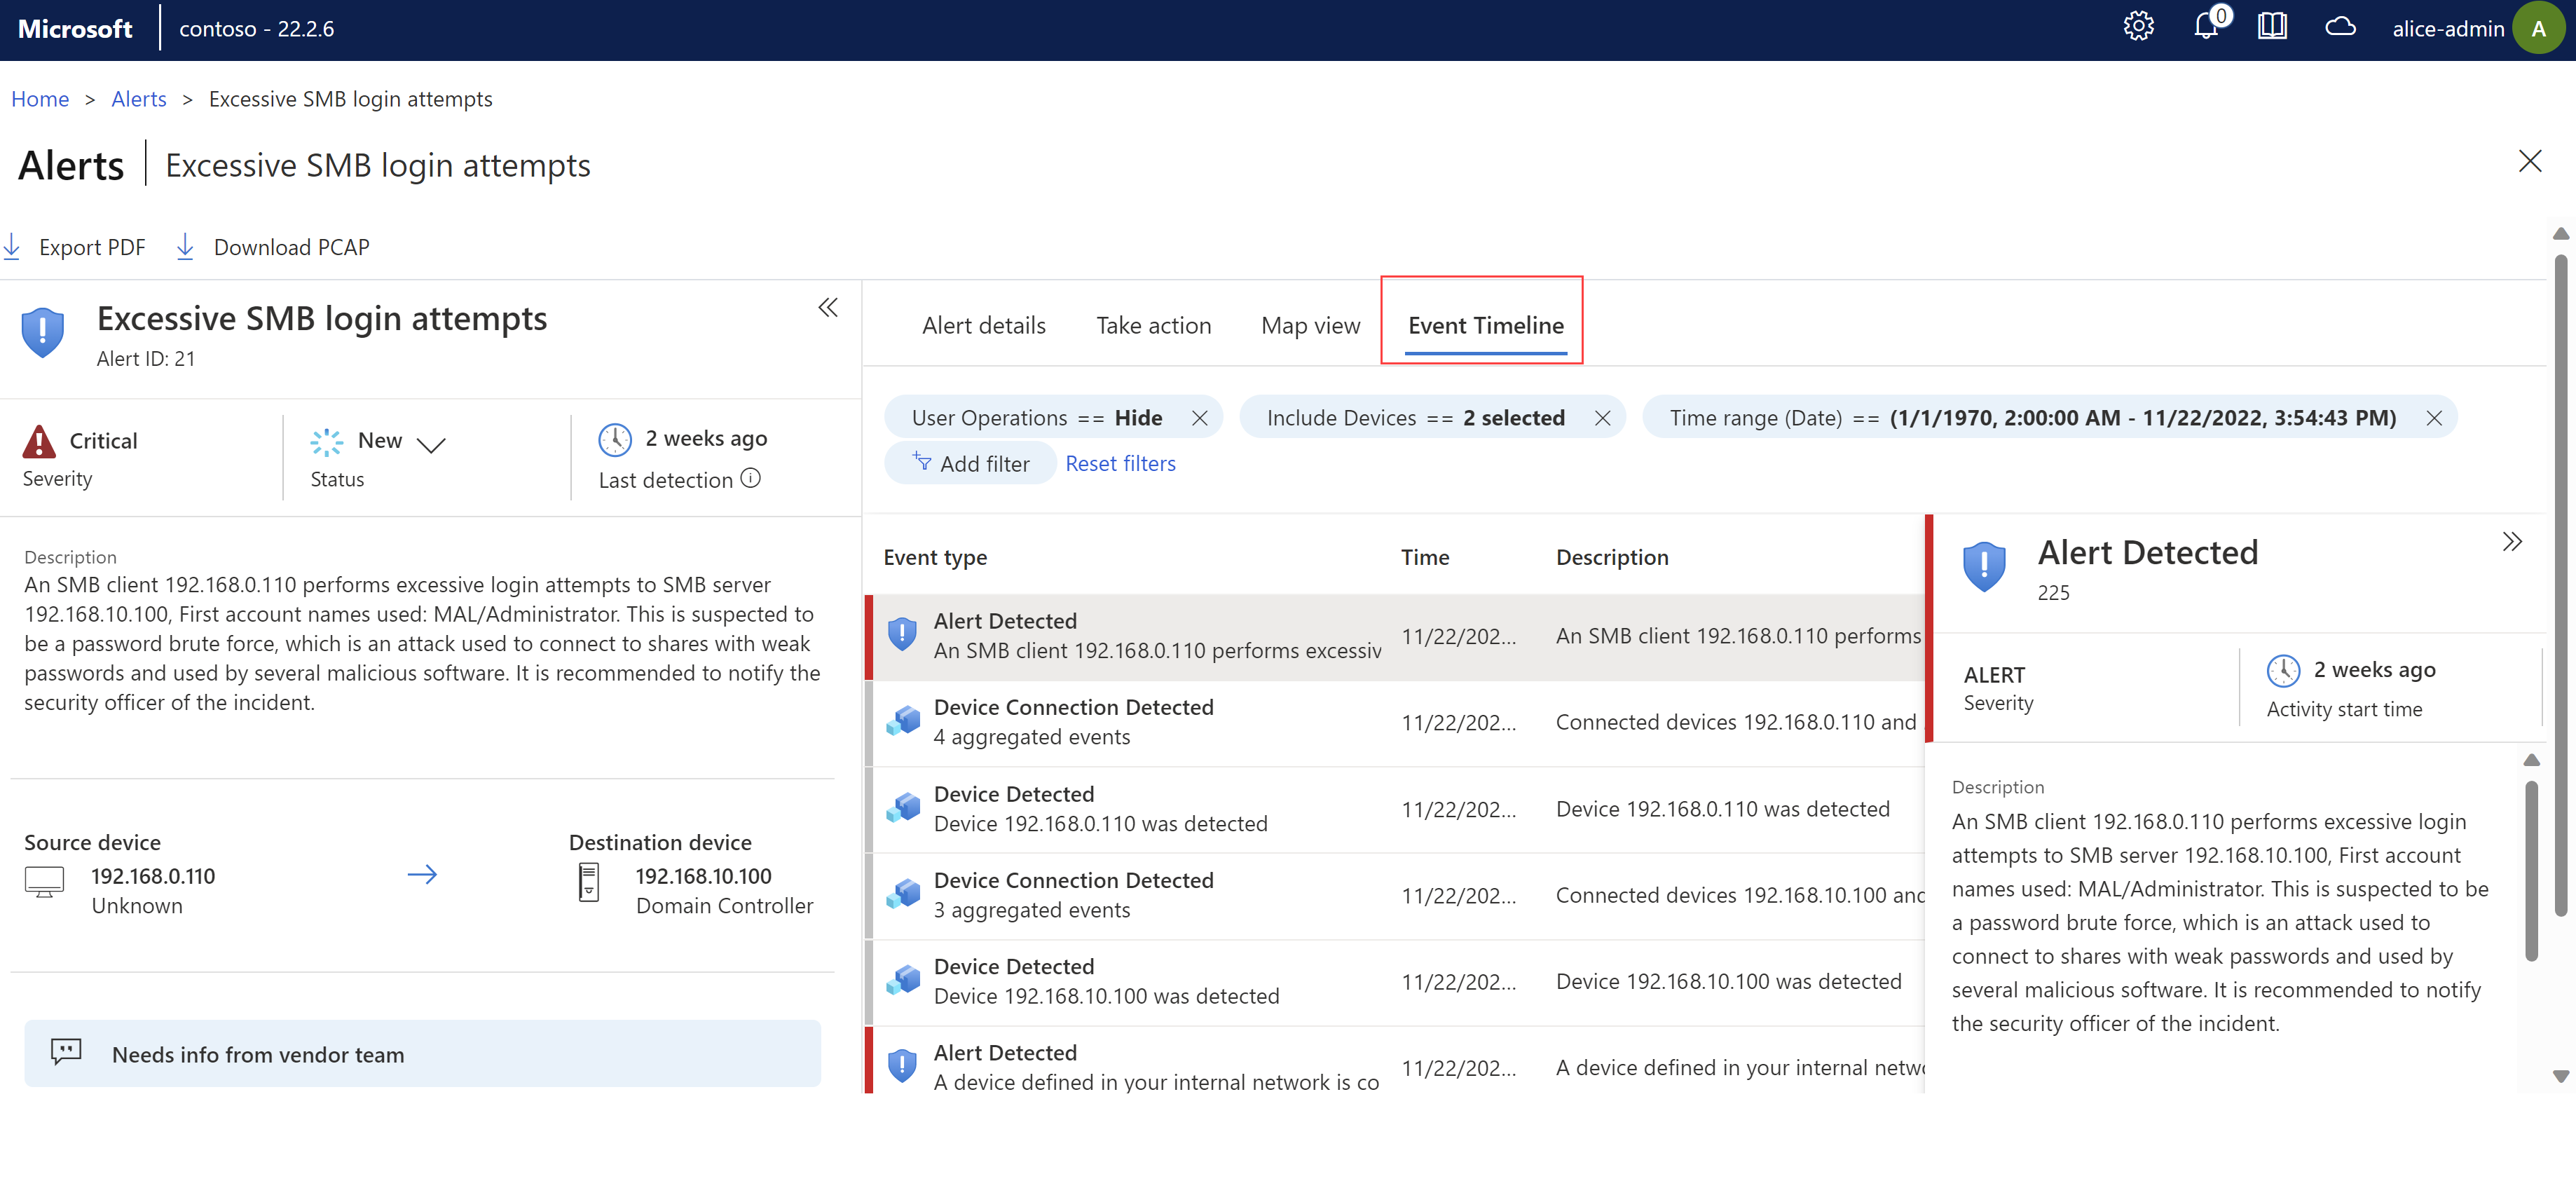Remove the Include Devices filter
2576x1181 pixels.
coord(1605,416)
